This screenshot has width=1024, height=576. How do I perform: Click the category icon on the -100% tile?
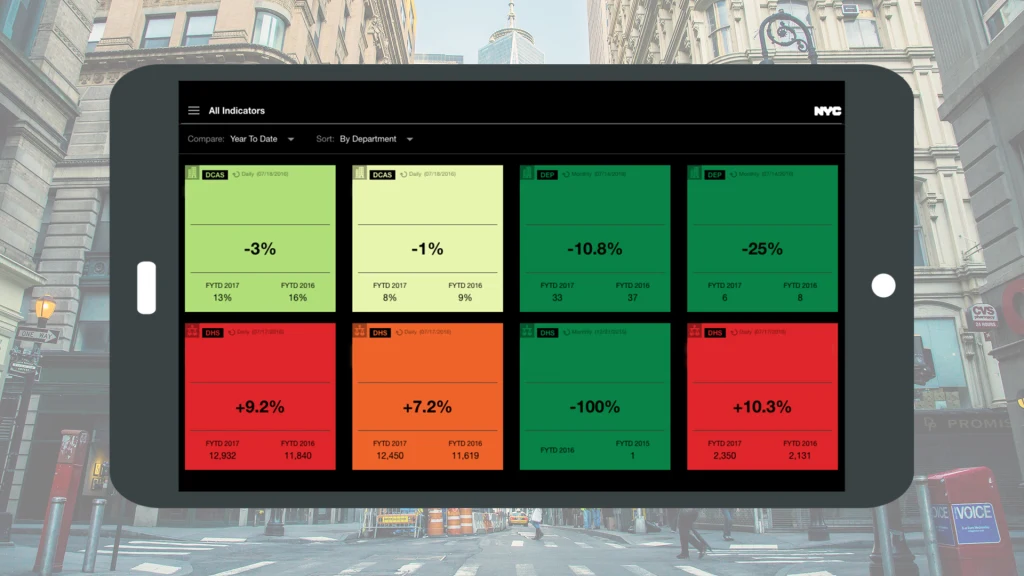527,332
